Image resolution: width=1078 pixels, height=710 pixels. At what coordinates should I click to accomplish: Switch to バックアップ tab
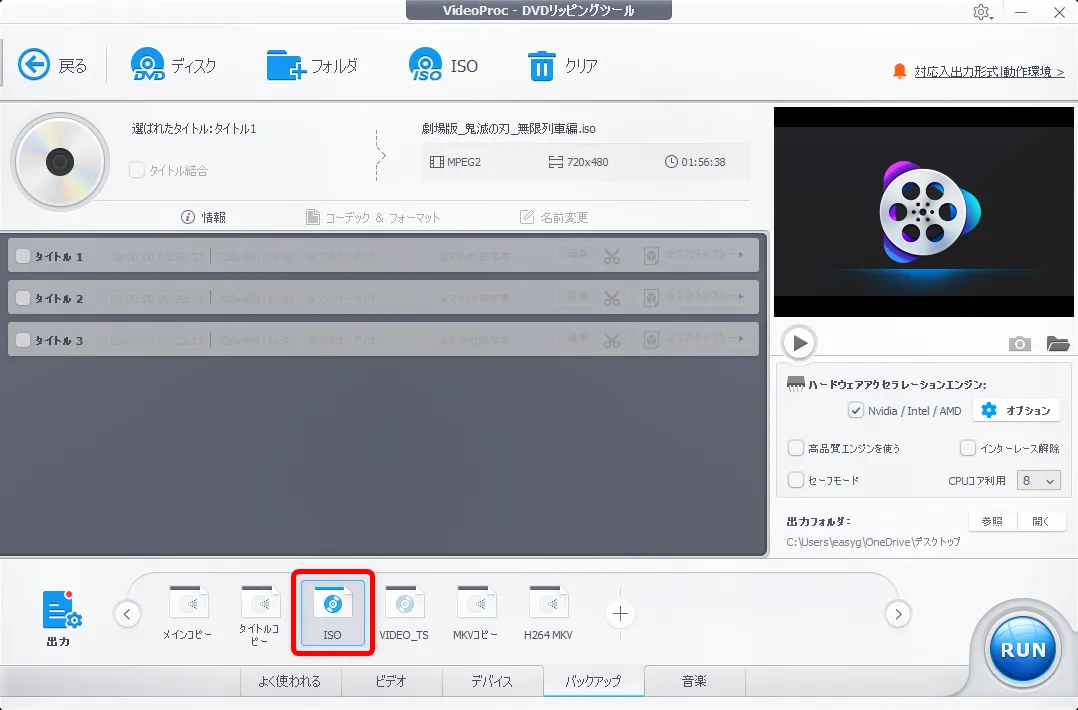click(x=593, y=681)
